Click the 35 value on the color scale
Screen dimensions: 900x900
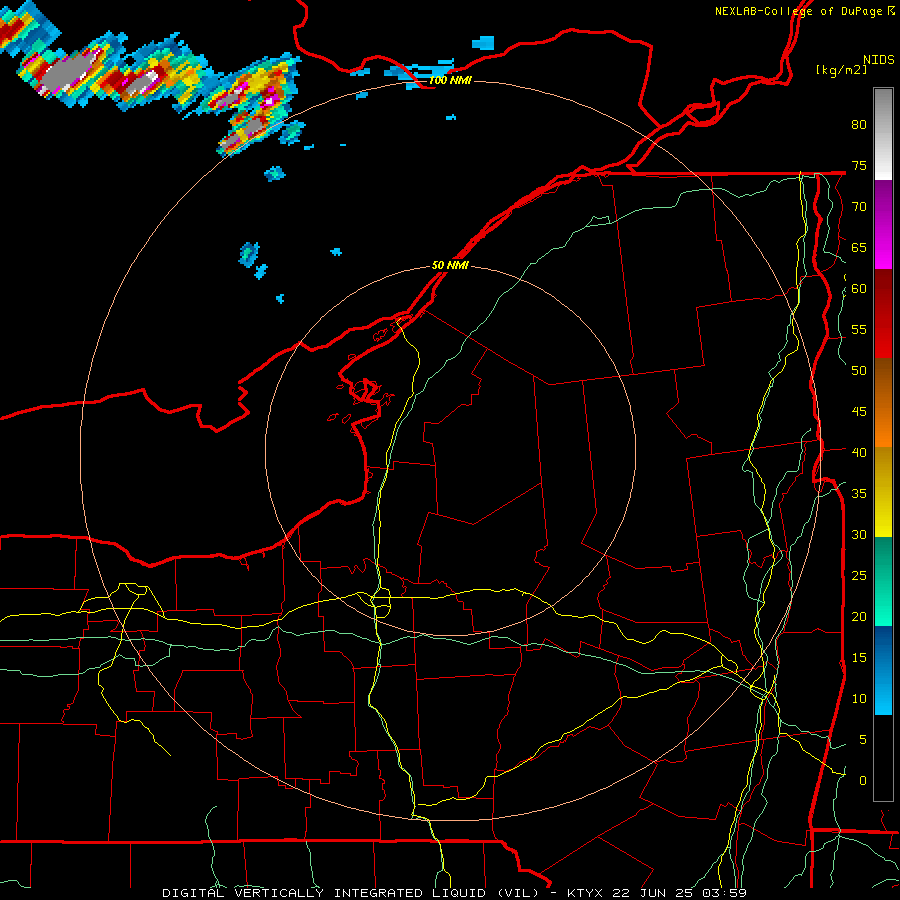(x=859, y=494)
